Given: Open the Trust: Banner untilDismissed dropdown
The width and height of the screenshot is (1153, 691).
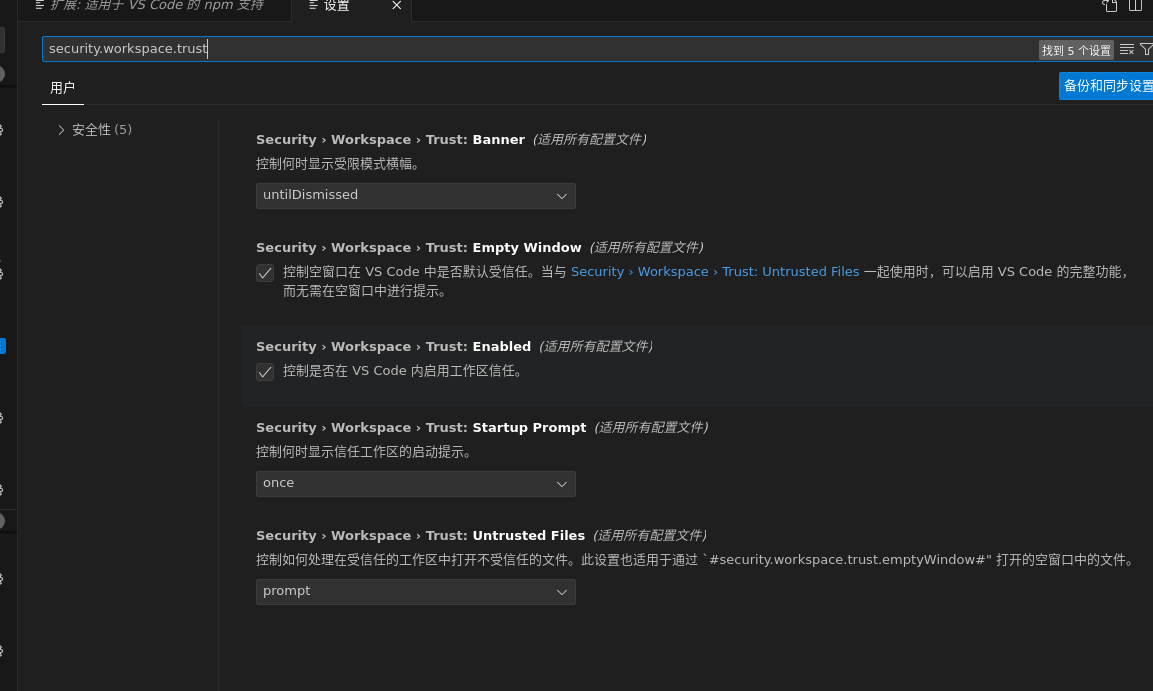Looking at the screenshot, I should coord(415,196).
